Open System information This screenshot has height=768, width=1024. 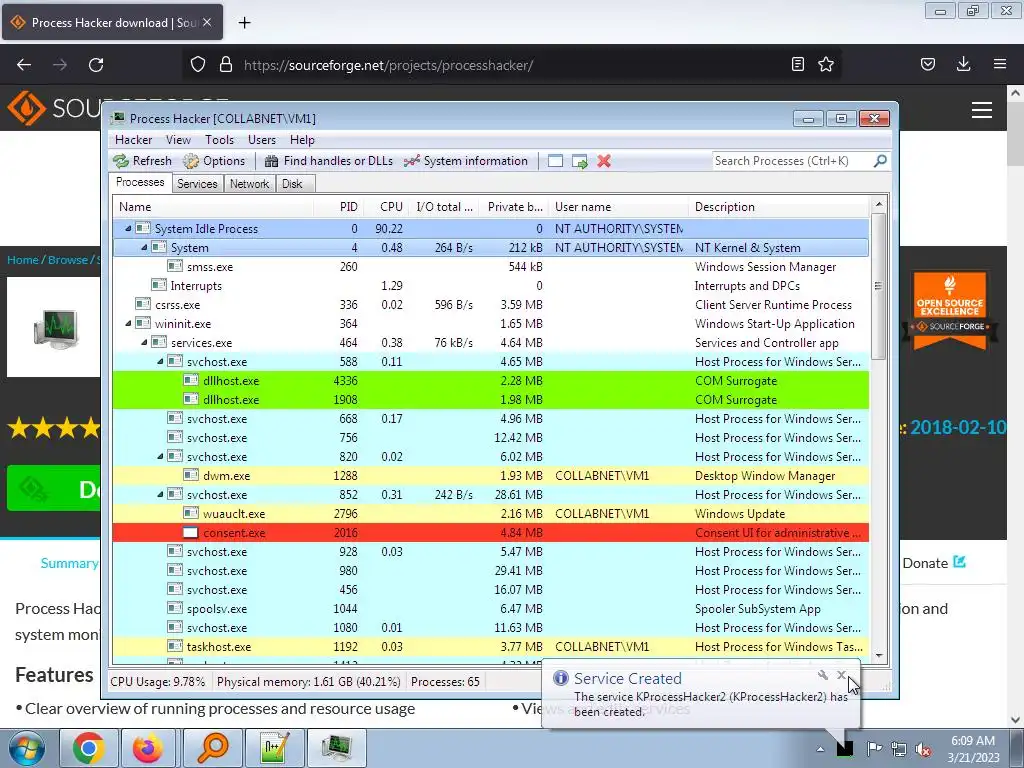466,161
